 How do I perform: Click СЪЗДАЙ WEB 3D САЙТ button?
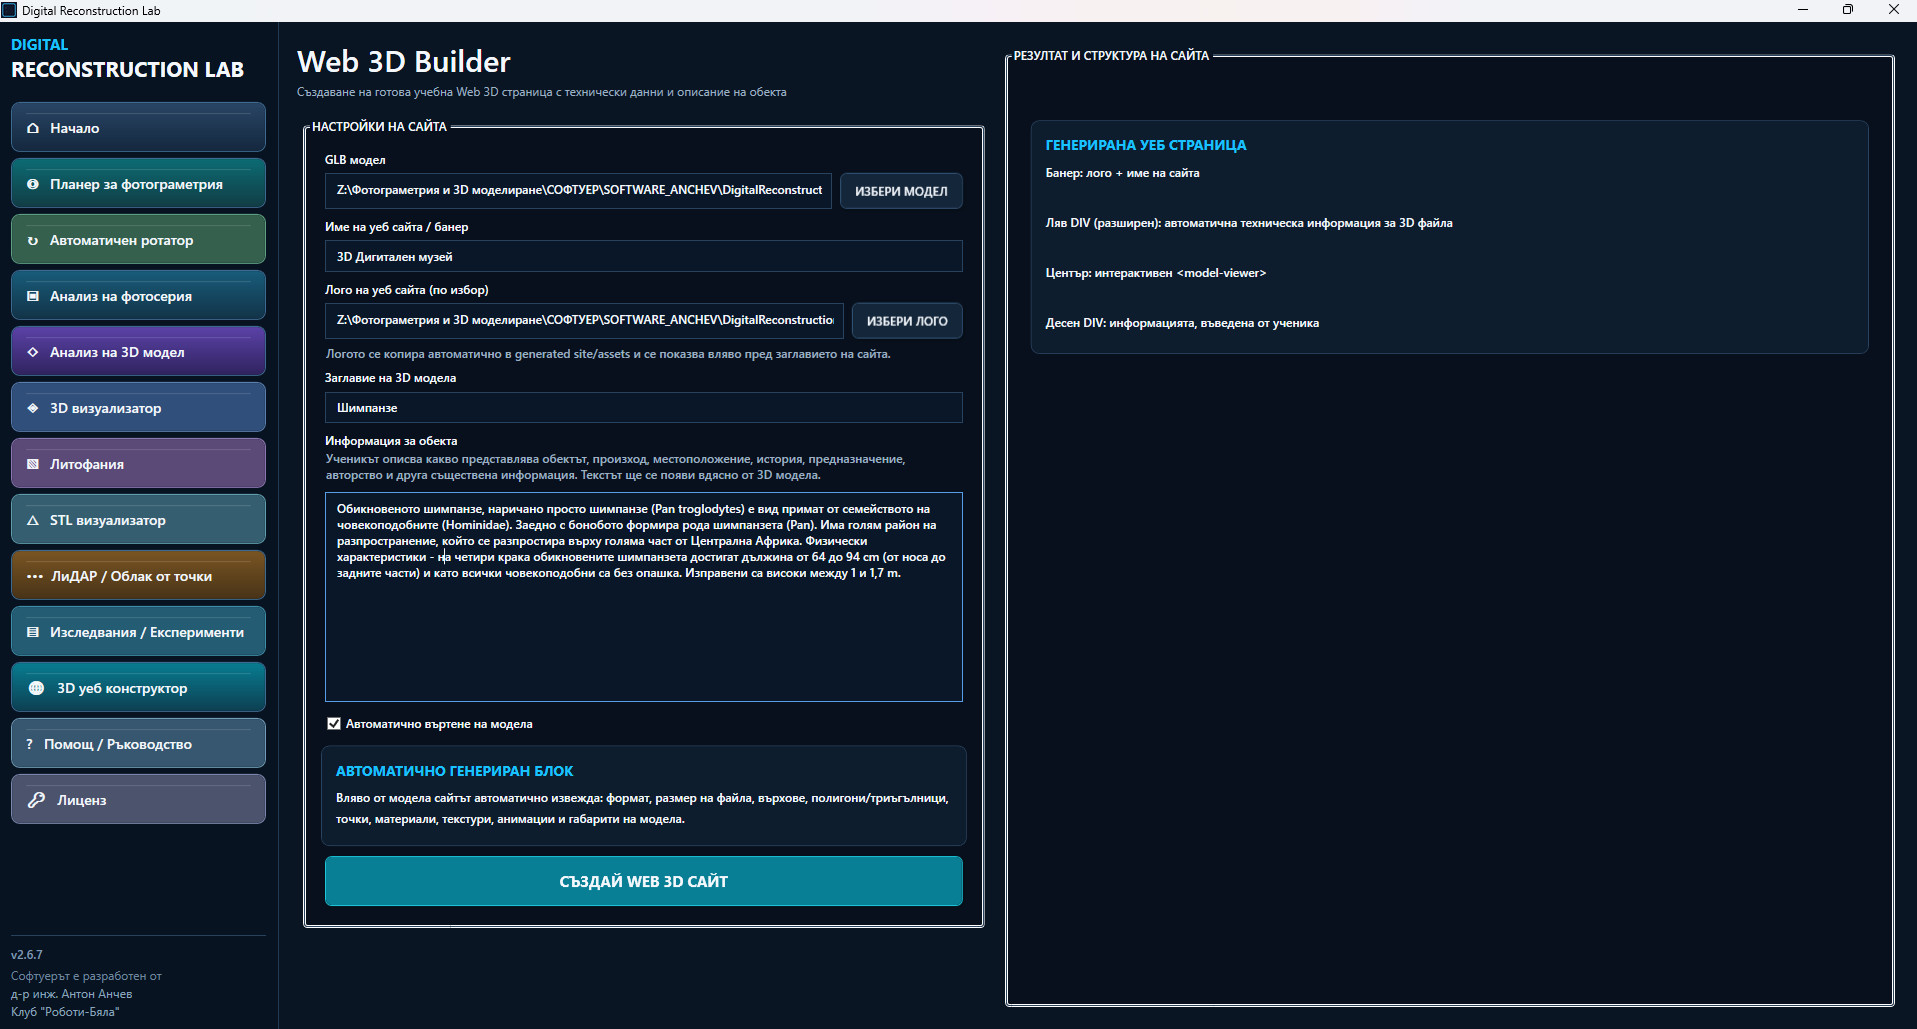pyautogui.click(x=644, y=881)
